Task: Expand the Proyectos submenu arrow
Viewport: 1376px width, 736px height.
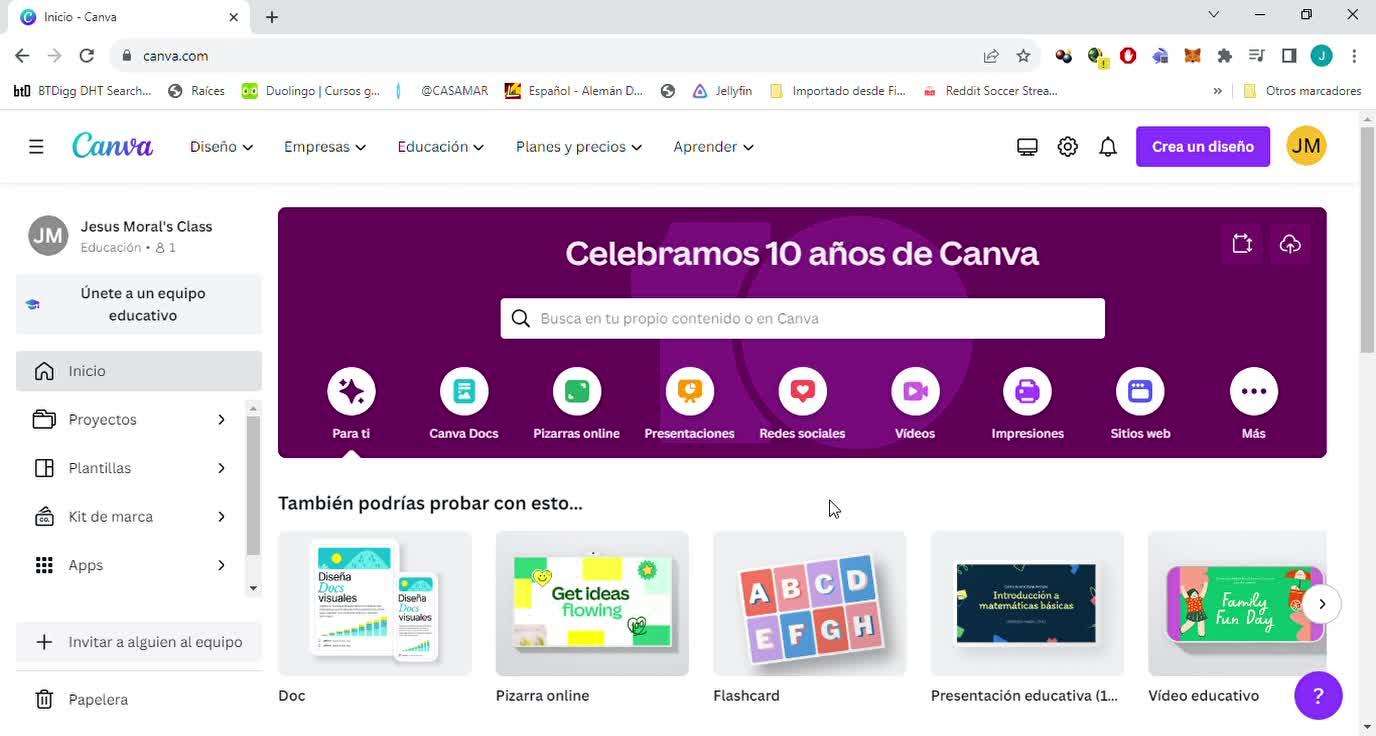Action: 221,420
